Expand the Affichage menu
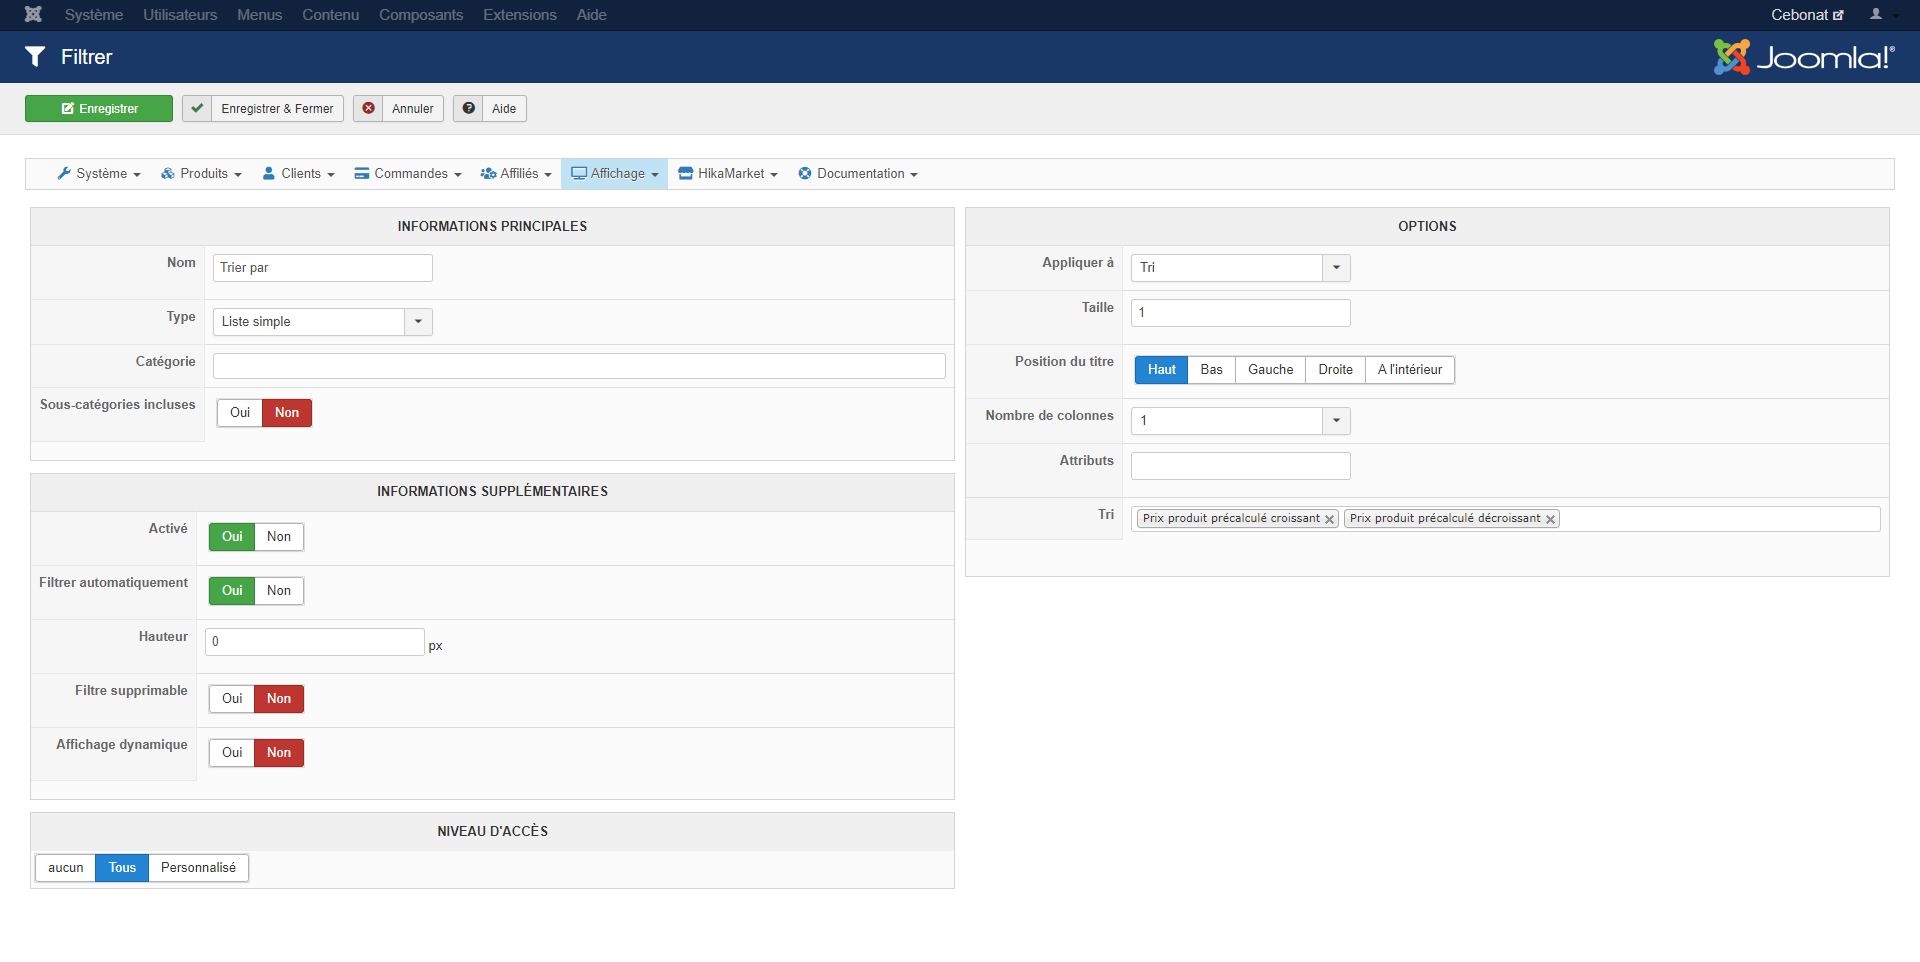The image size is (1920, 962). point(615,174)
